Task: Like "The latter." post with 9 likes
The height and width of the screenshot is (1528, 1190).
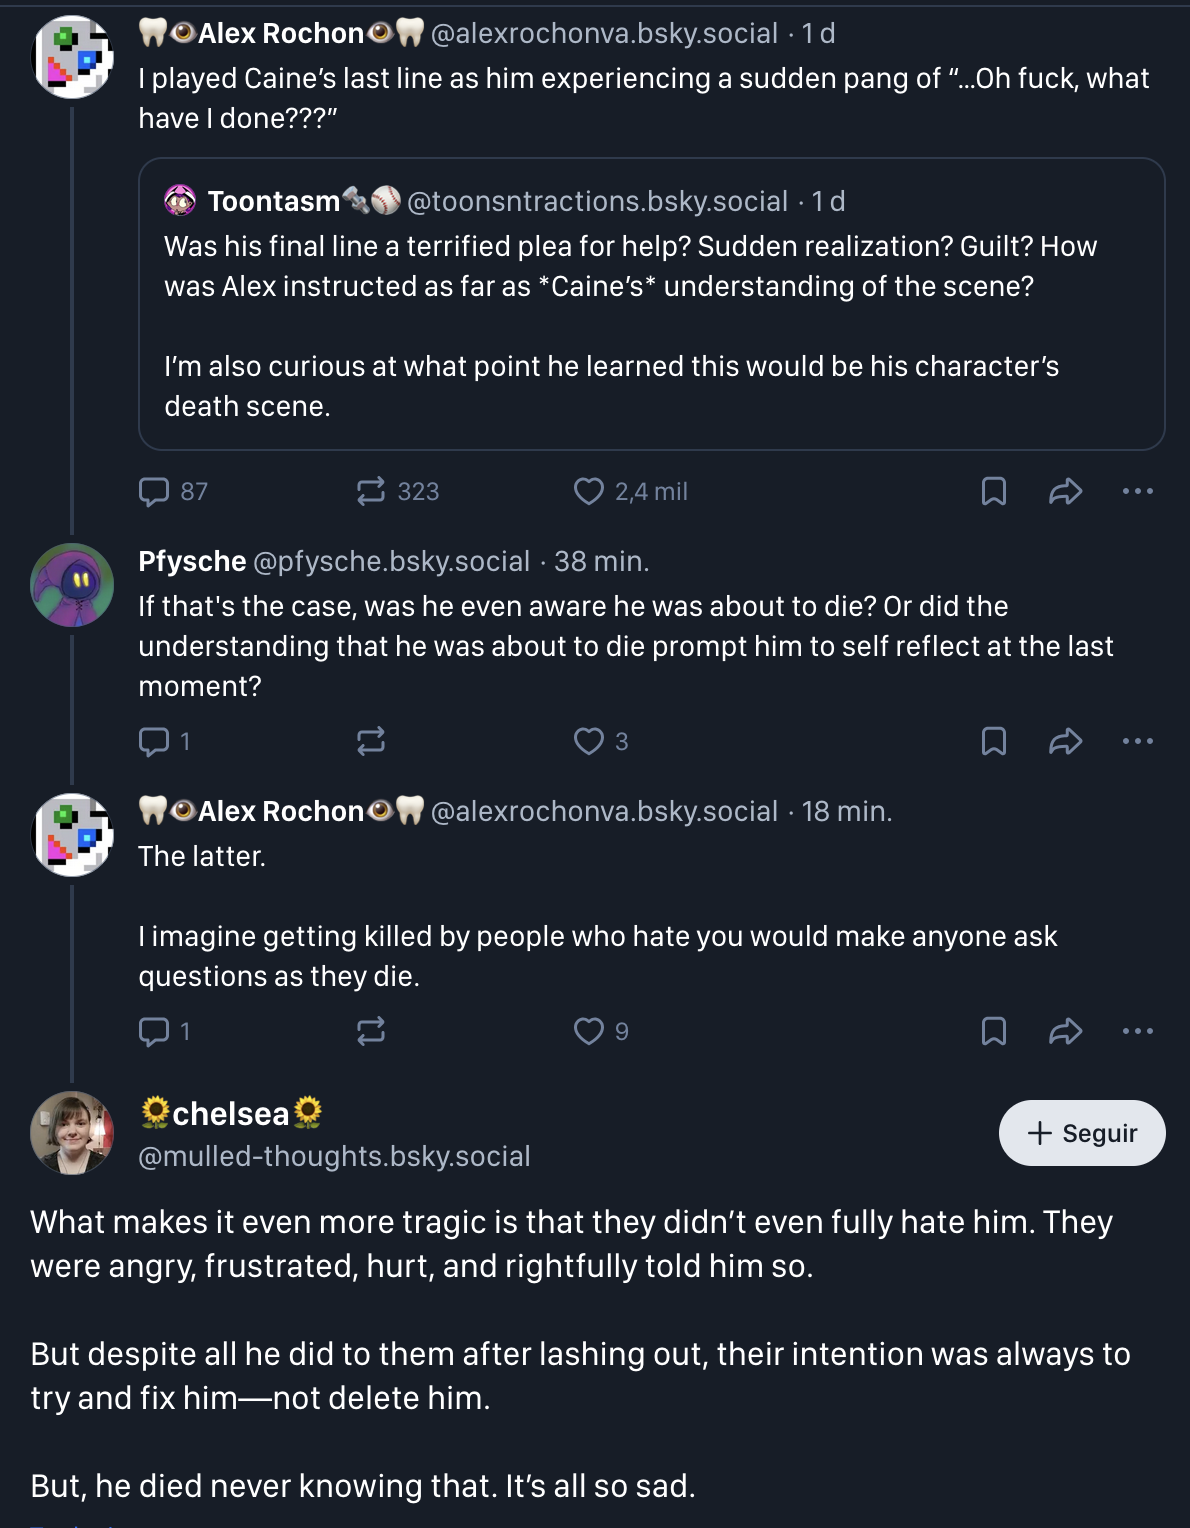Action: (589, 1031)
